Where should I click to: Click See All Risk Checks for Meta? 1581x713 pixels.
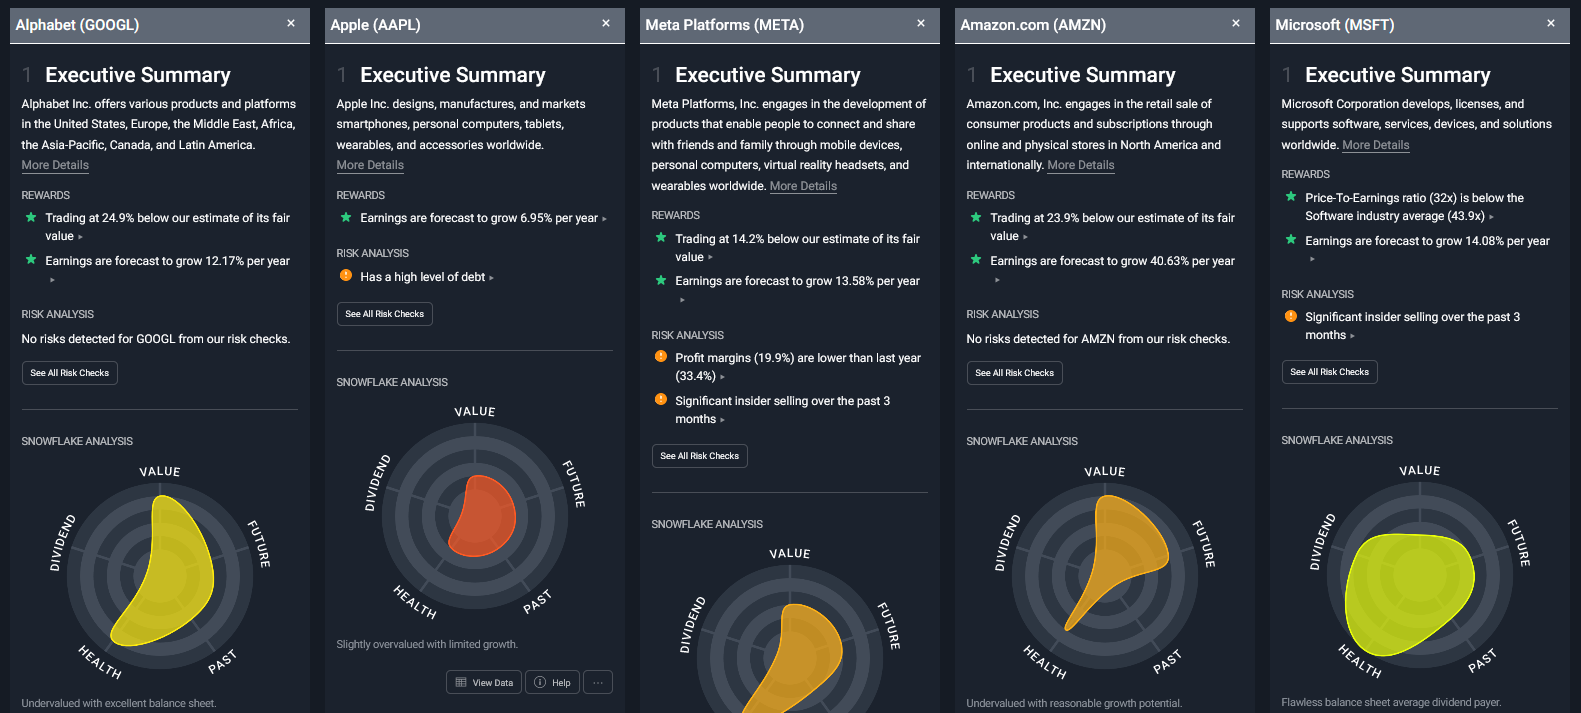(x=700, y=456)
